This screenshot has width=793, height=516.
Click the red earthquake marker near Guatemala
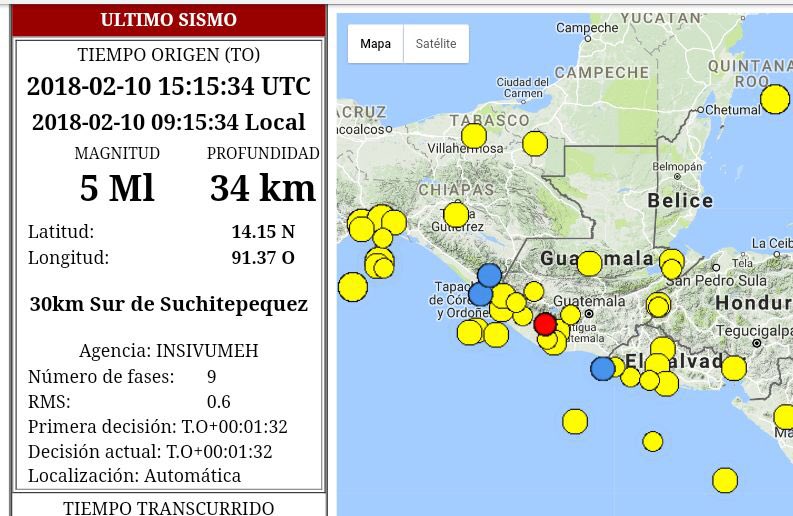tap(545, 324)
